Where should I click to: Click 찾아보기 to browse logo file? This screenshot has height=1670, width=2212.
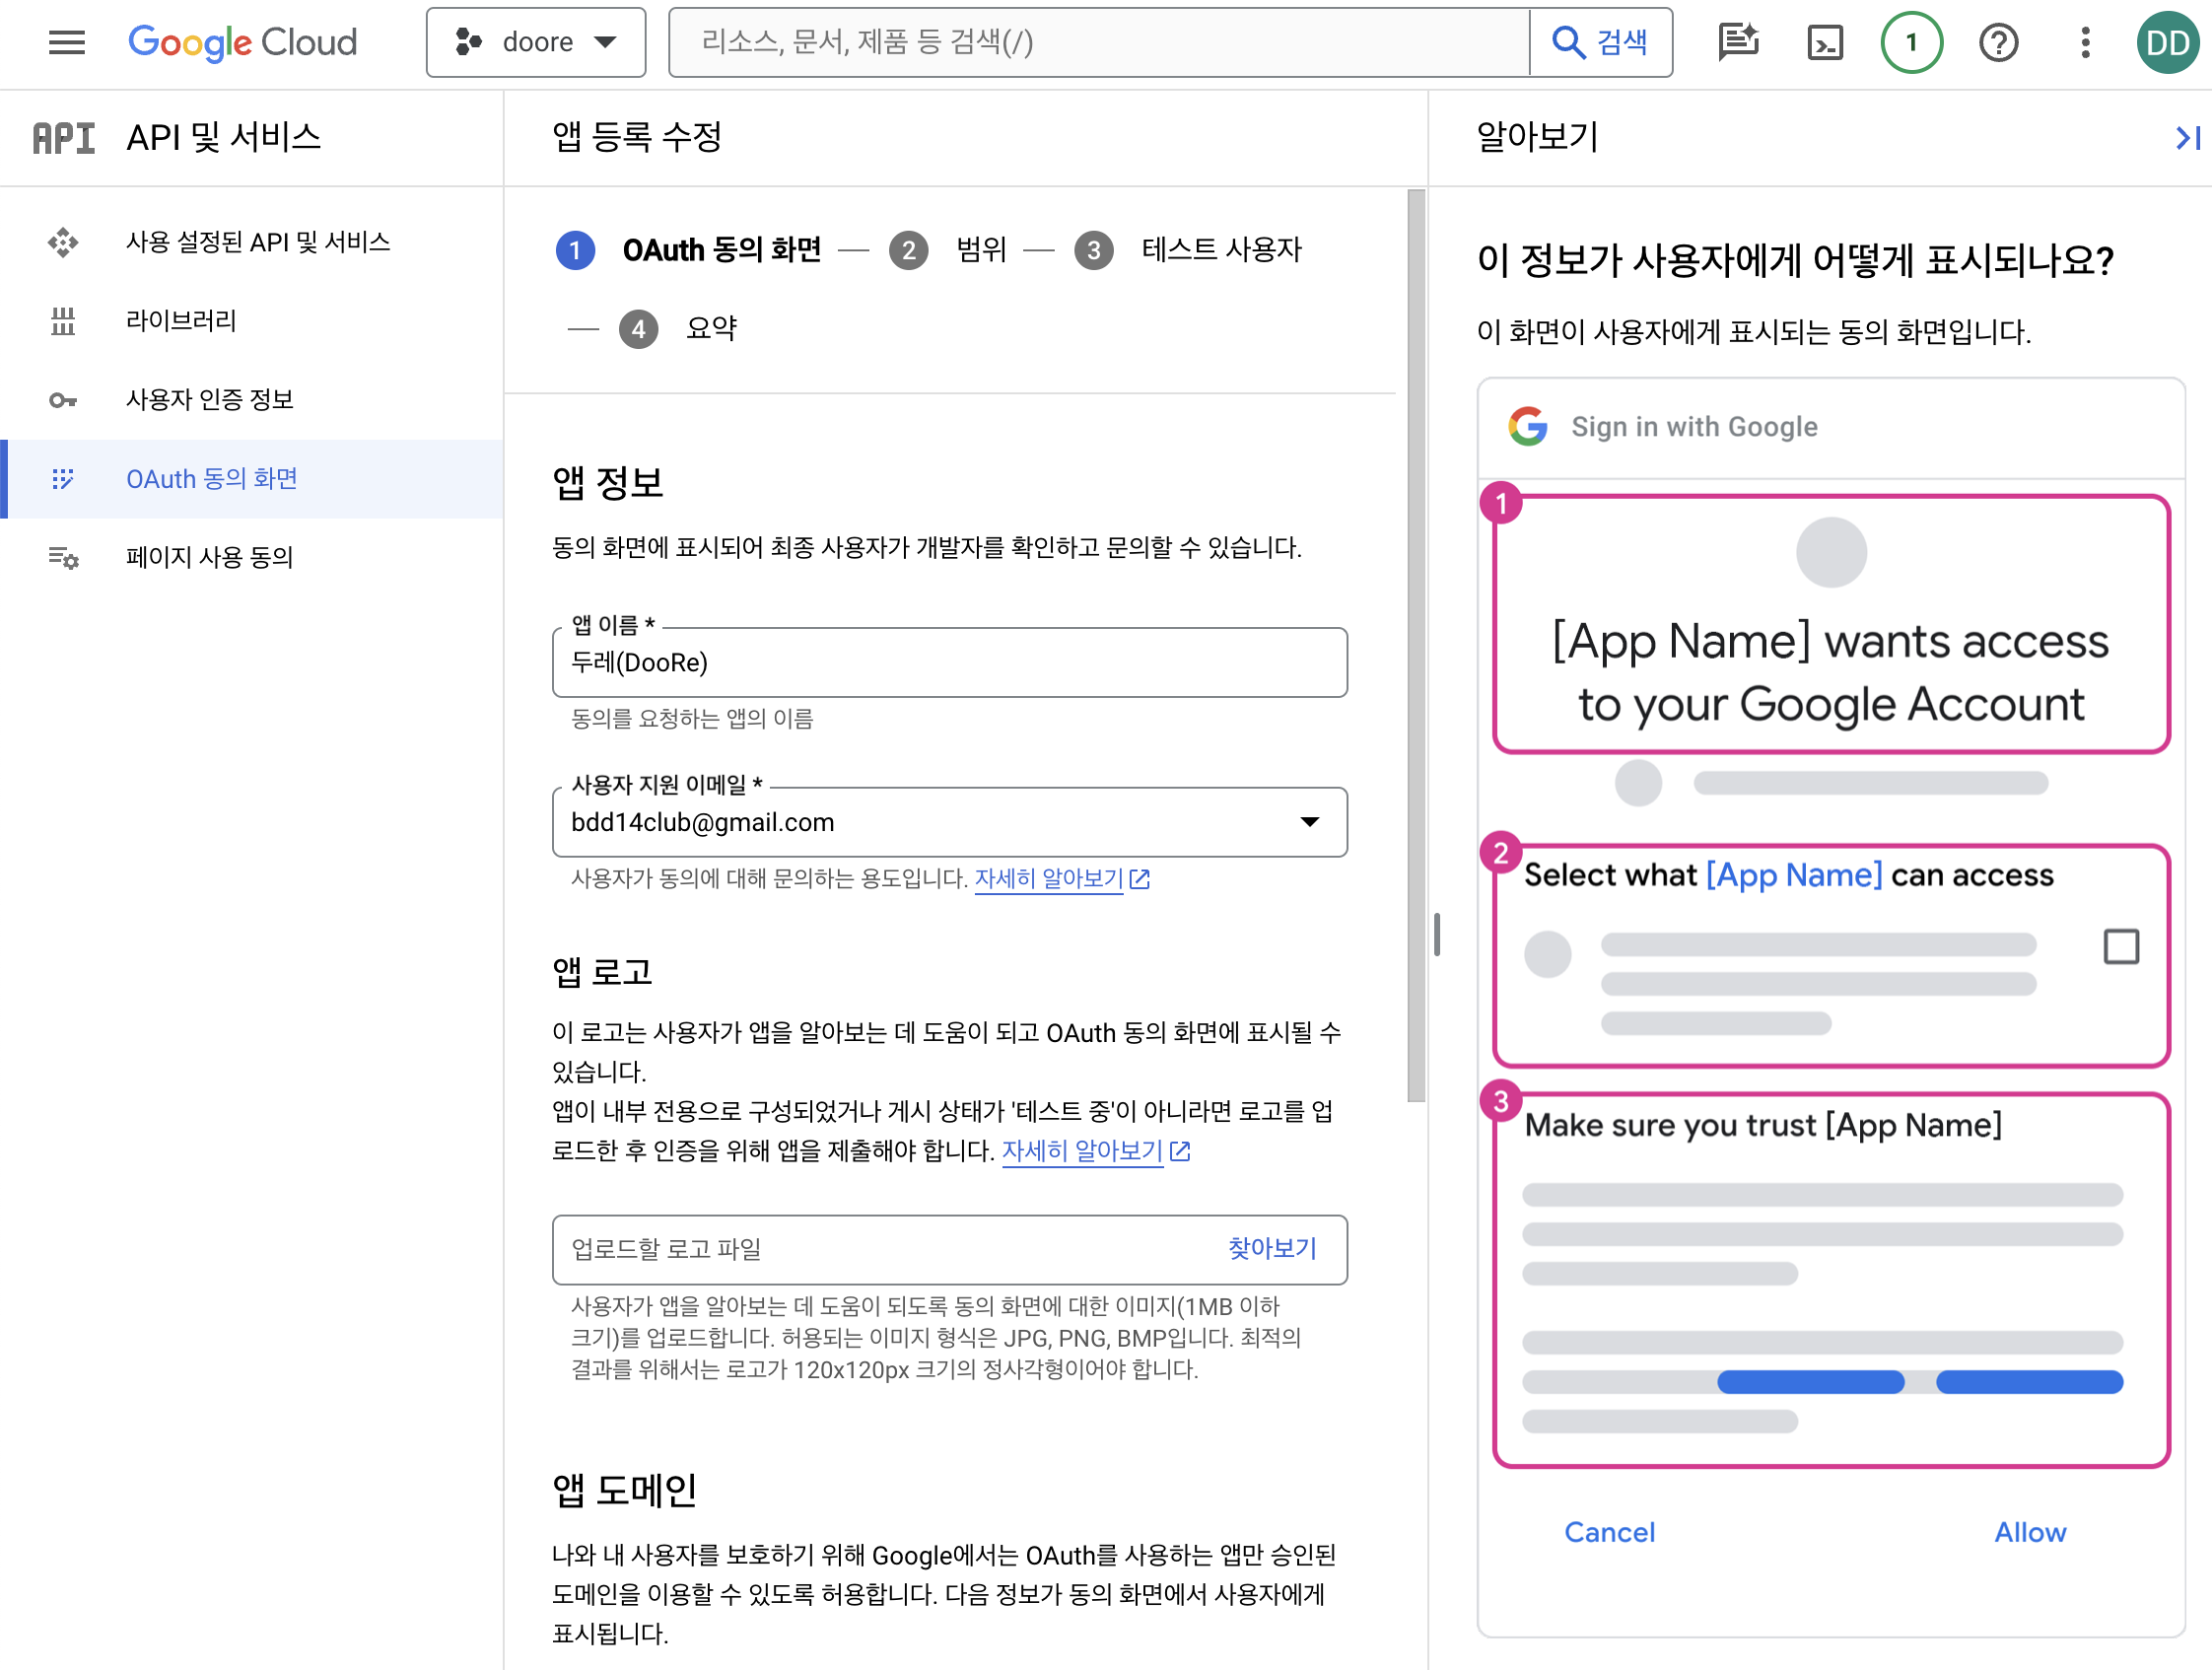[1271, 1248]
